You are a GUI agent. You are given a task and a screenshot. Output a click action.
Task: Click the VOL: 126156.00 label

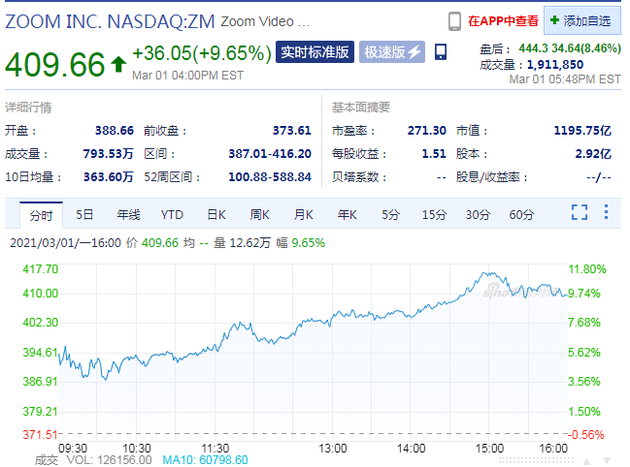click(109, 460)
